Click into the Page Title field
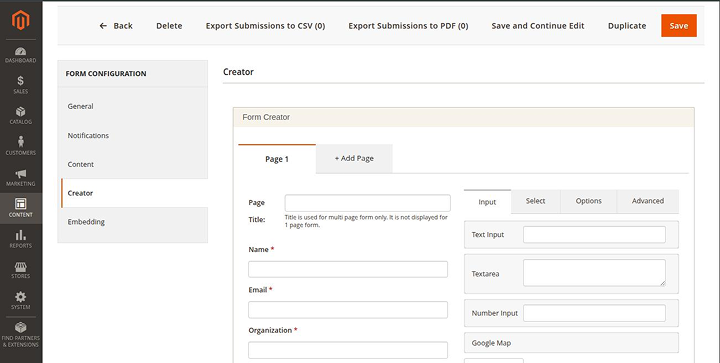The width and height of the screenshot is (720, 363). pyautogui.click(x=367, y=203)
